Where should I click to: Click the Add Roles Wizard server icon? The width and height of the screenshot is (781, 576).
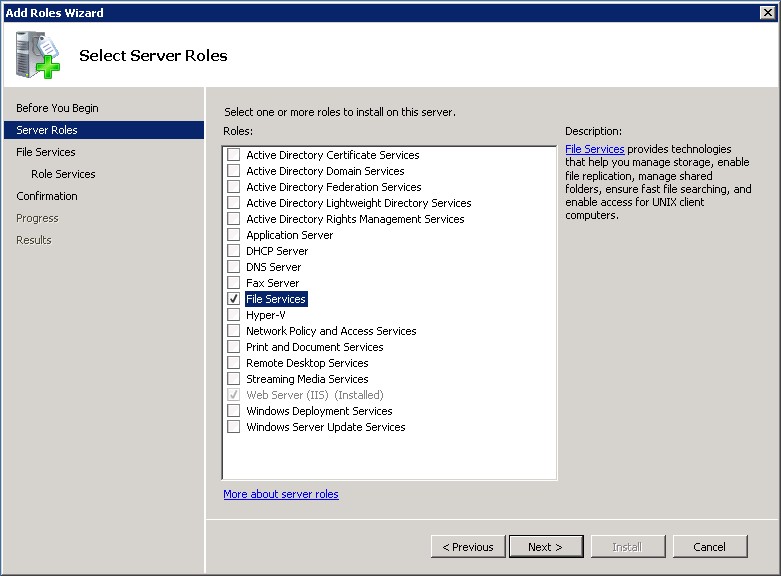tap(37, 54)
